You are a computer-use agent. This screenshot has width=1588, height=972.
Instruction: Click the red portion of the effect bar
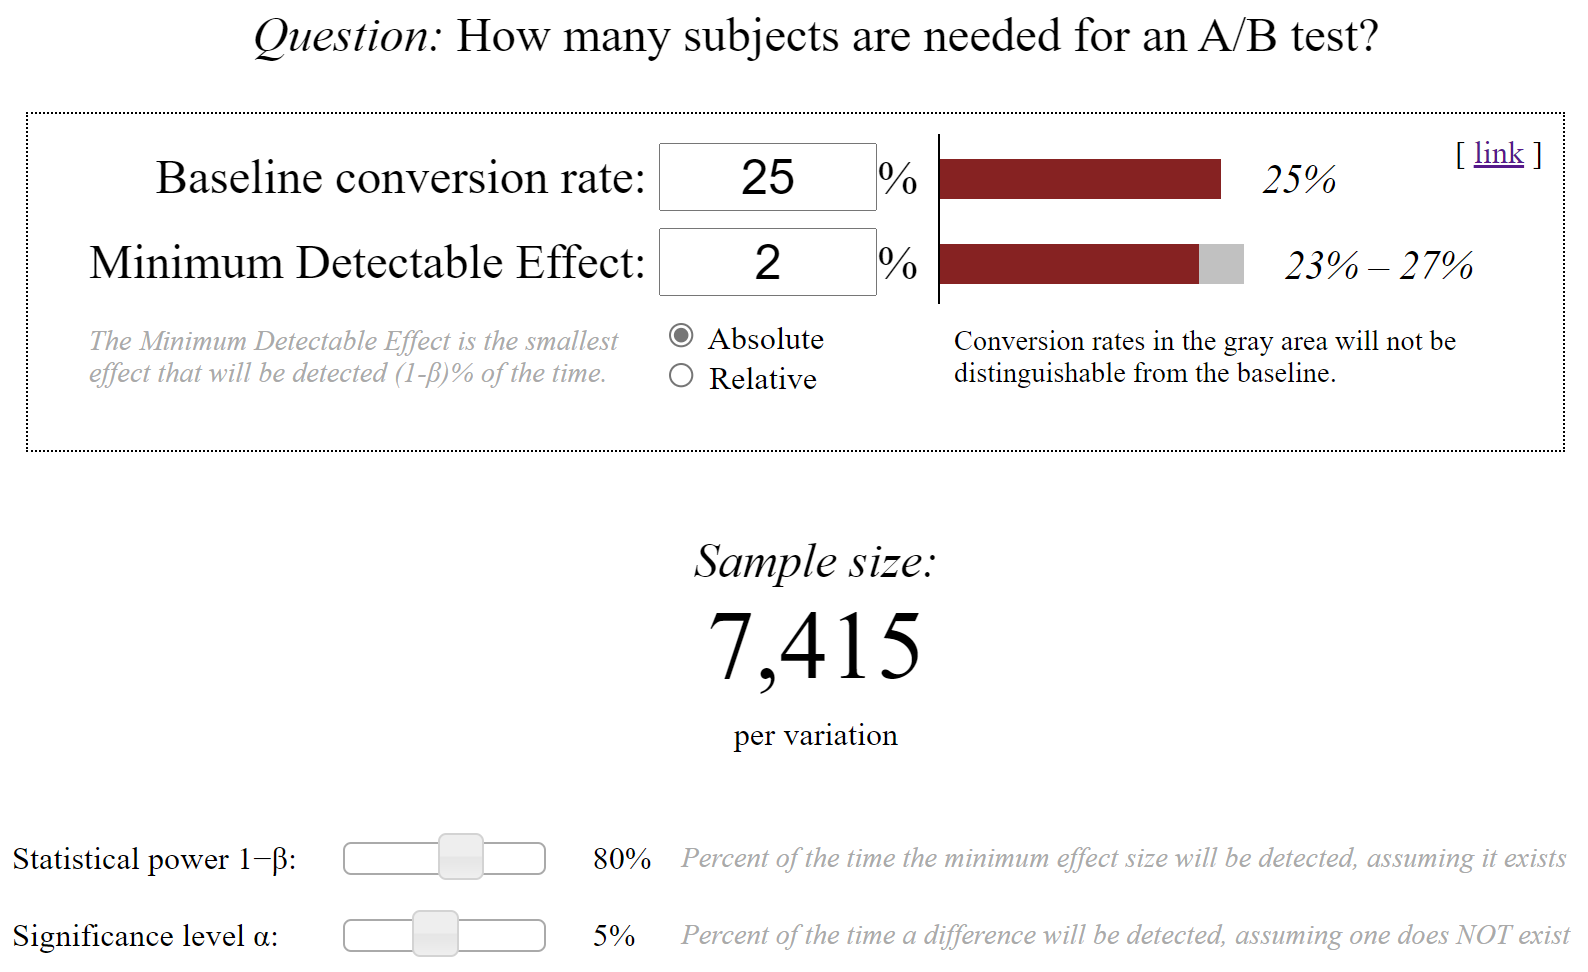pos(1069,264)
